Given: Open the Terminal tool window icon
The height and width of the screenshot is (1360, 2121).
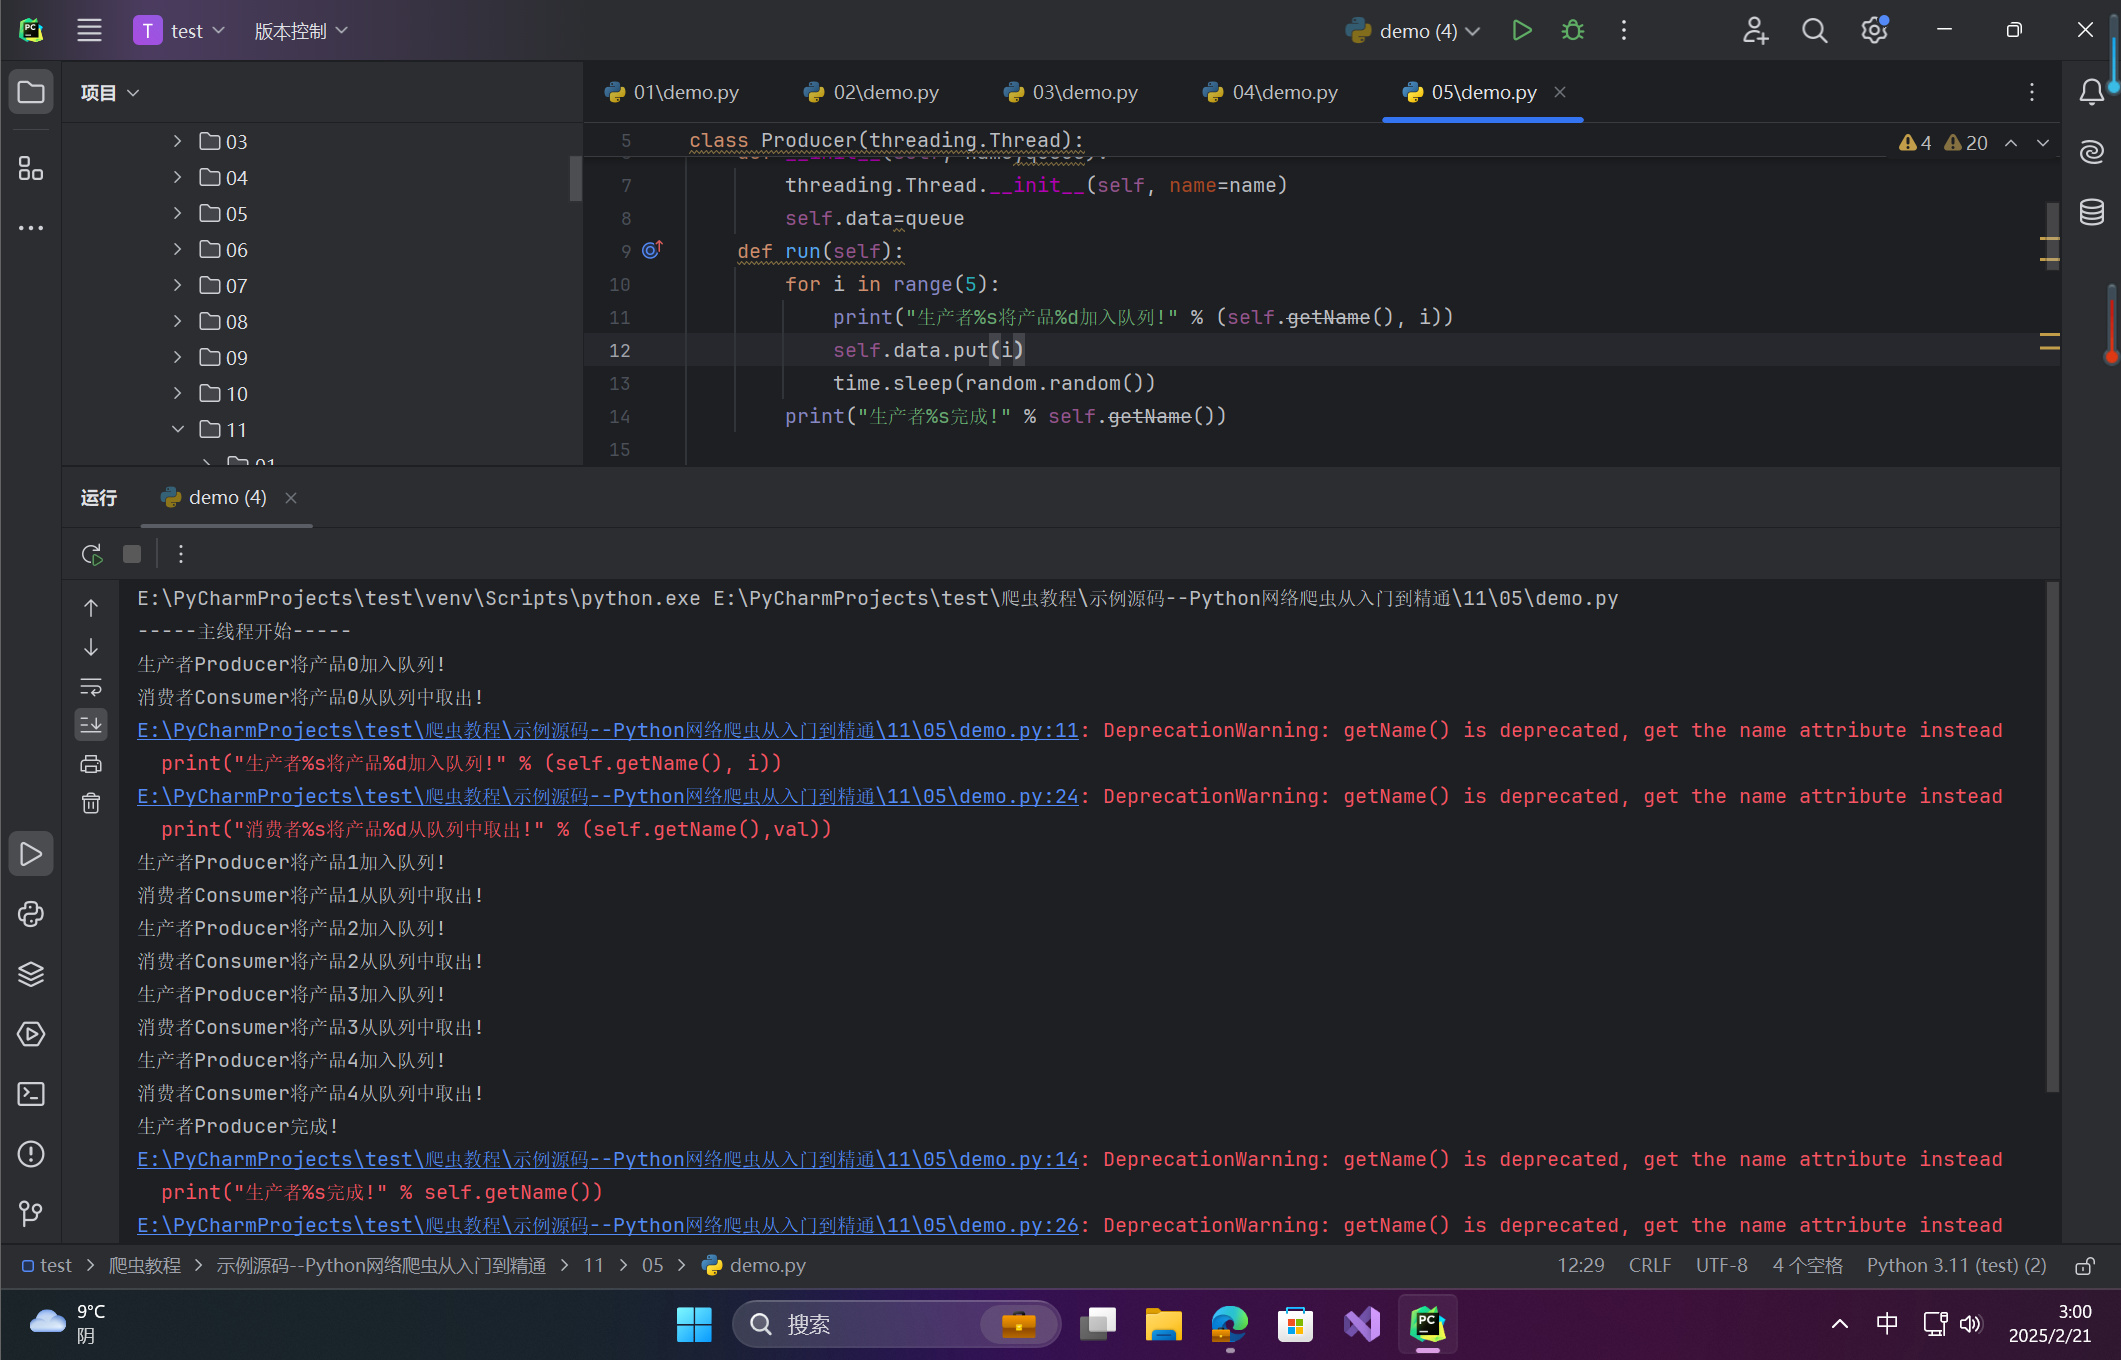Looking at the screenshot, I should click(x=31, y=1094).
